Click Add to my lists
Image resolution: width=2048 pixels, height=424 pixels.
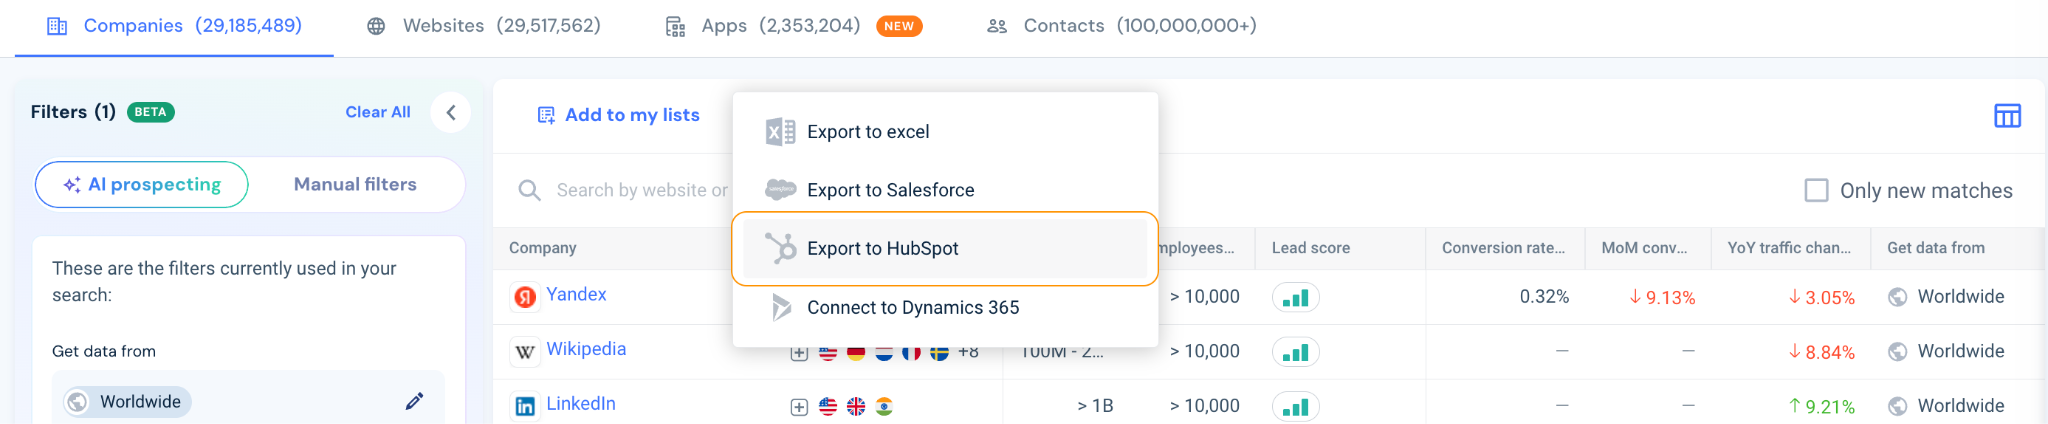pyautogui.click(x=618, y=115)
